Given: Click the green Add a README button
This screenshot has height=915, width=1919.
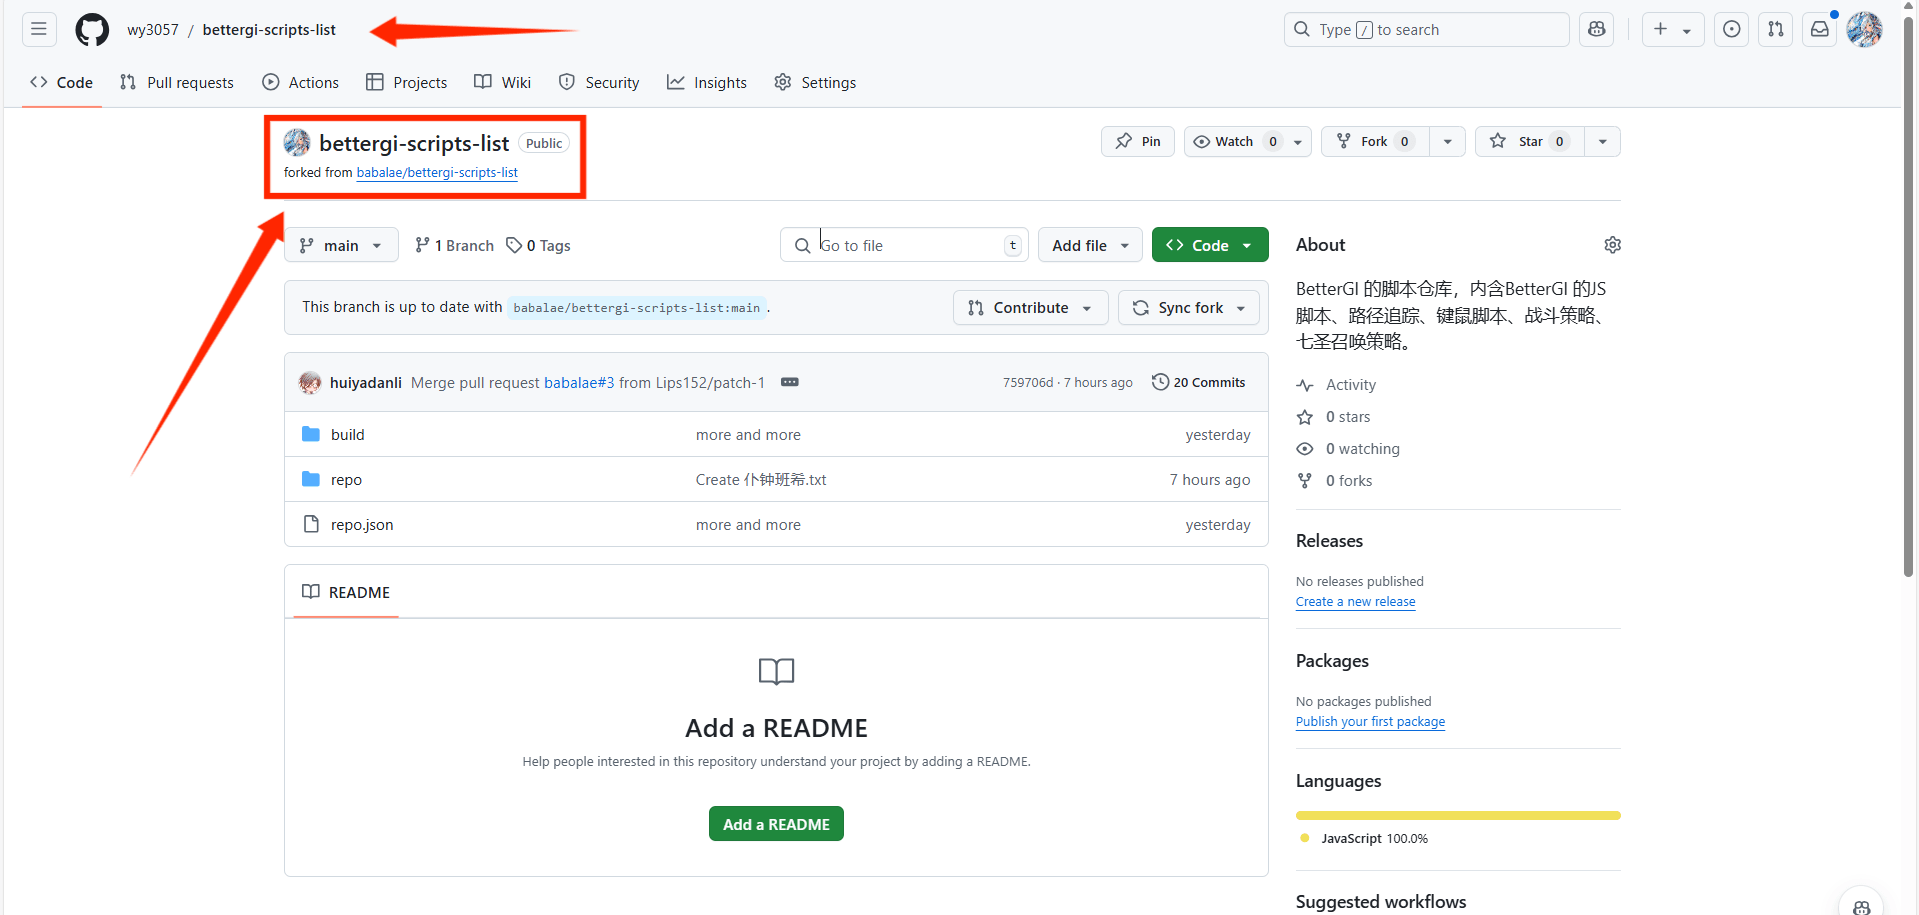Looking at the screenshot, I should 776,824.
